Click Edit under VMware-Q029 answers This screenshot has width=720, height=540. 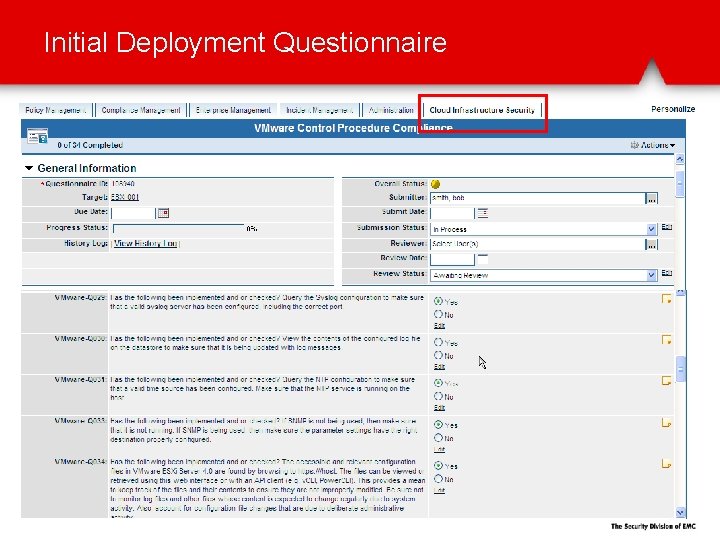(439, 326)
